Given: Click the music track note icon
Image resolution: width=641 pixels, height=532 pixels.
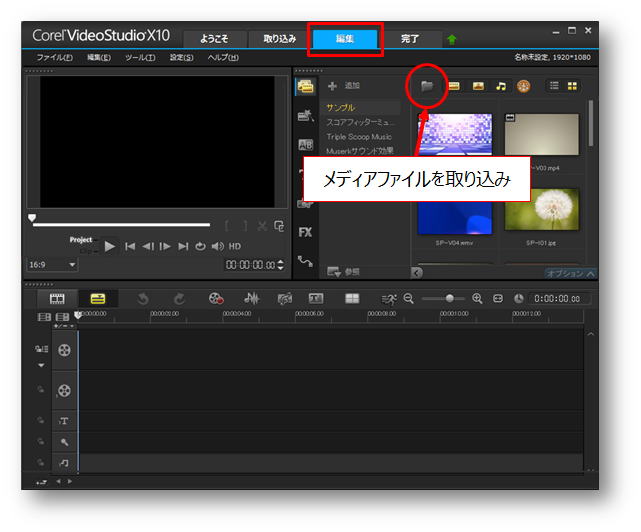Looking at the screenshot, I should coord(64,463).
